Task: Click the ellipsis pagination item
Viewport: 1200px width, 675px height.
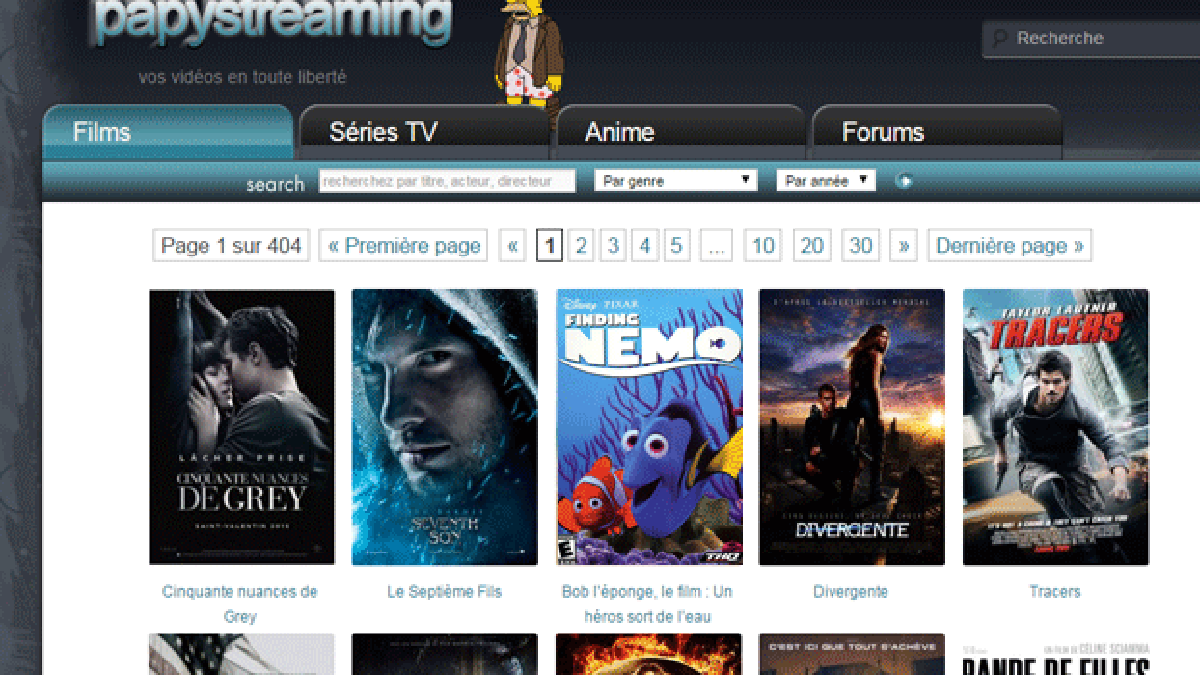Action: tap(716, 245)
